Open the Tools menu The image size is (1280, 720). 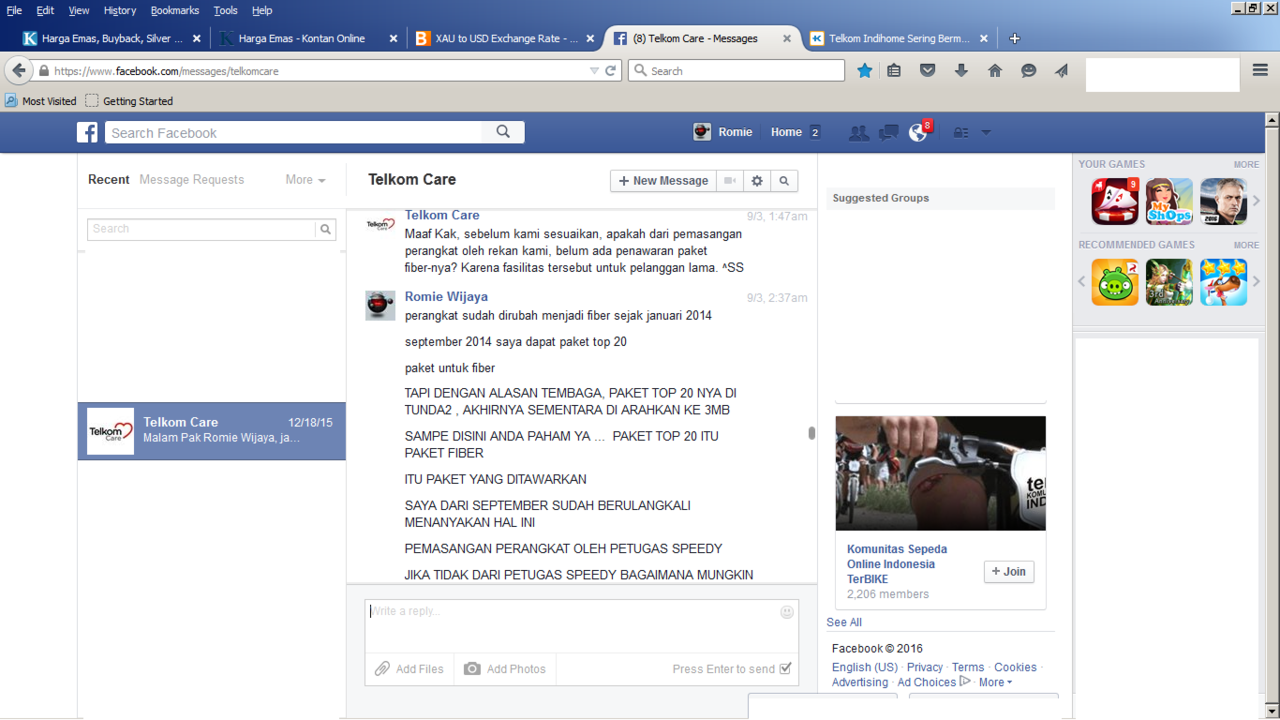click(x=226, y=10)
